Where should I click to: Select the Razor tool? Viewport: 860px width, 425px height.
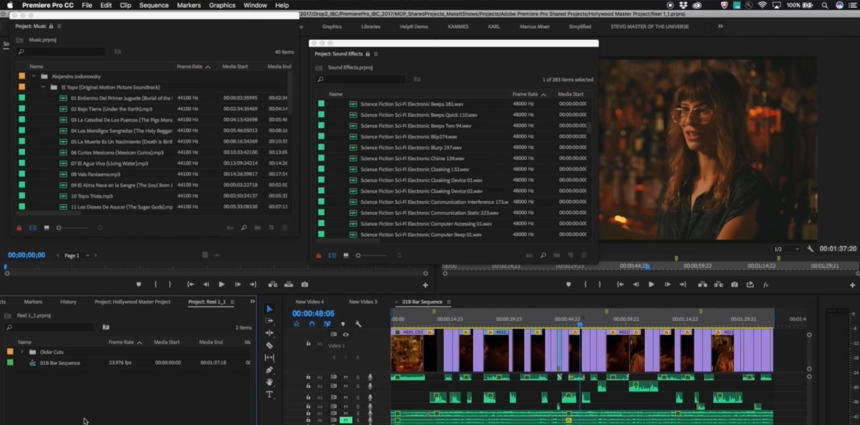[269, 345]
